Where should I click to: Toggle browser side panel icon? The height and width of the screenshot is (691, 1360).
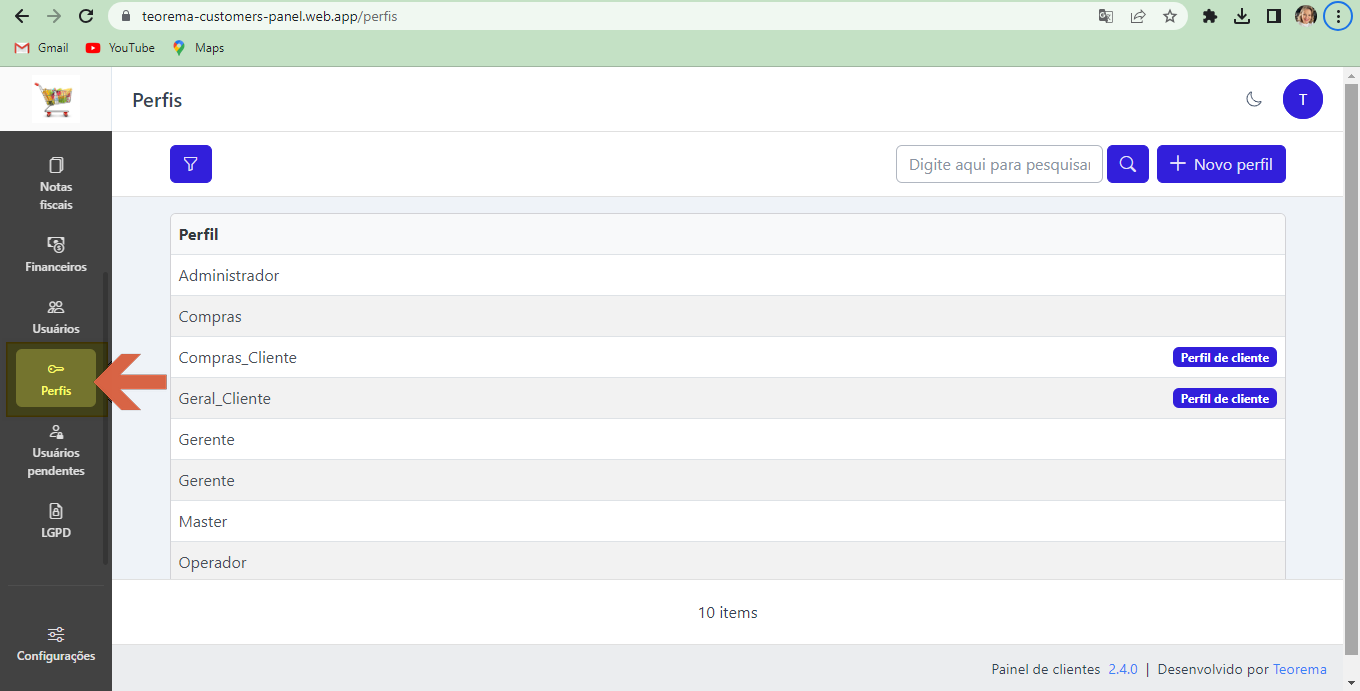tap(1274, 16)
